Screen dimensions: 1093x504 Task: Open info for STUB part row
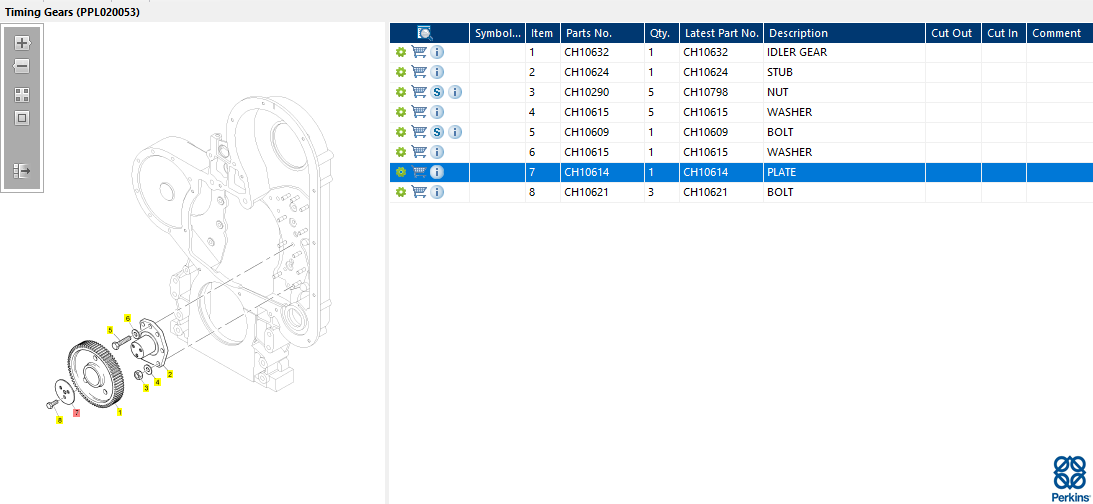pyautogui.click(x=437, y=72)
